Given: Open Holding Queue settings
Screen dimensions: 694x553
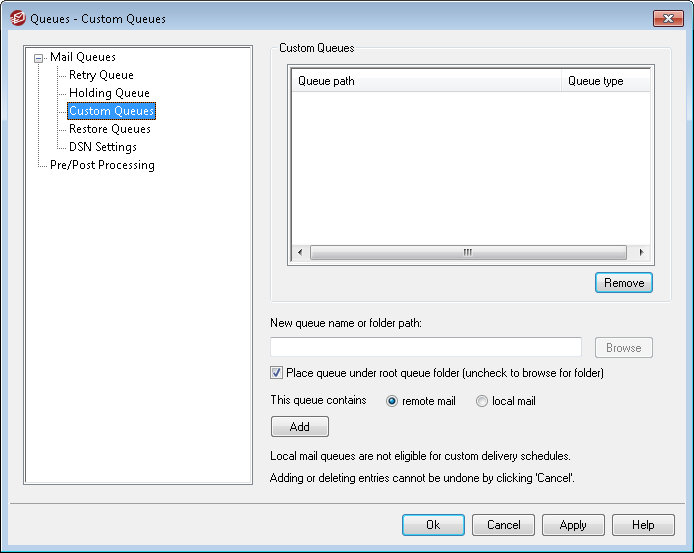Looking at the screenshot, I should [109, 93].
